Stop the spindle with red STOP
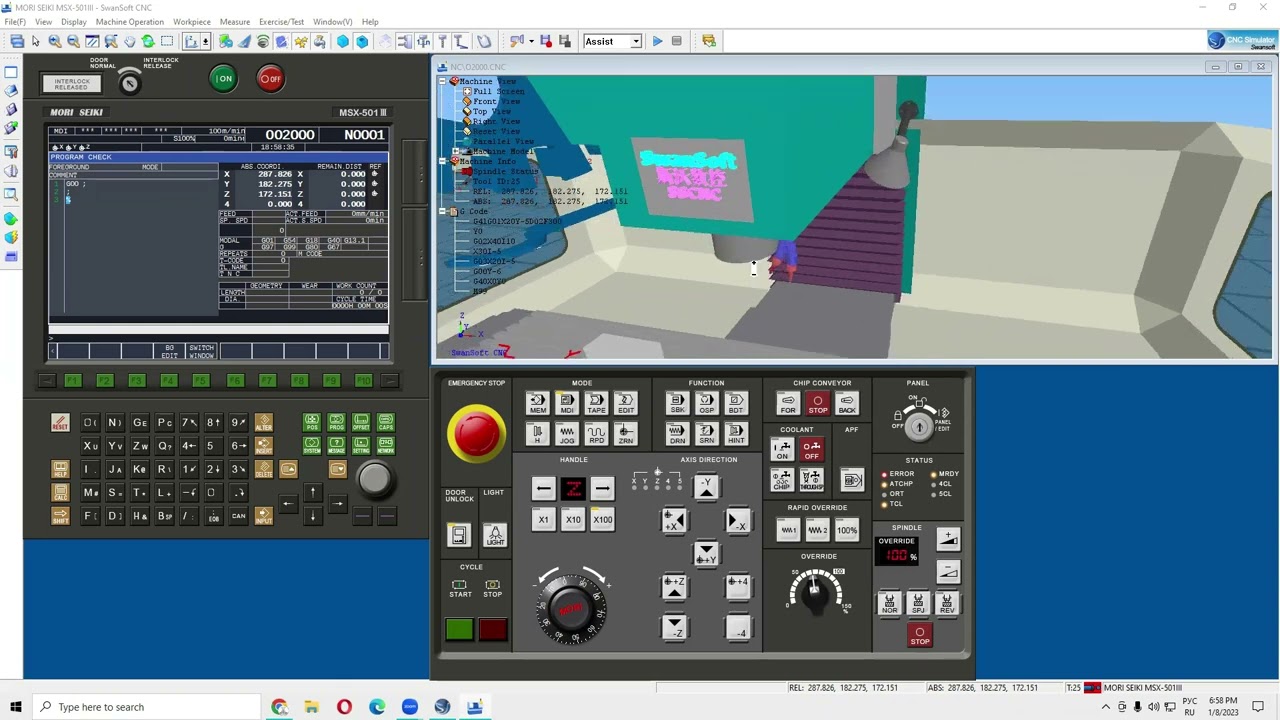 (x=920, y=636)
